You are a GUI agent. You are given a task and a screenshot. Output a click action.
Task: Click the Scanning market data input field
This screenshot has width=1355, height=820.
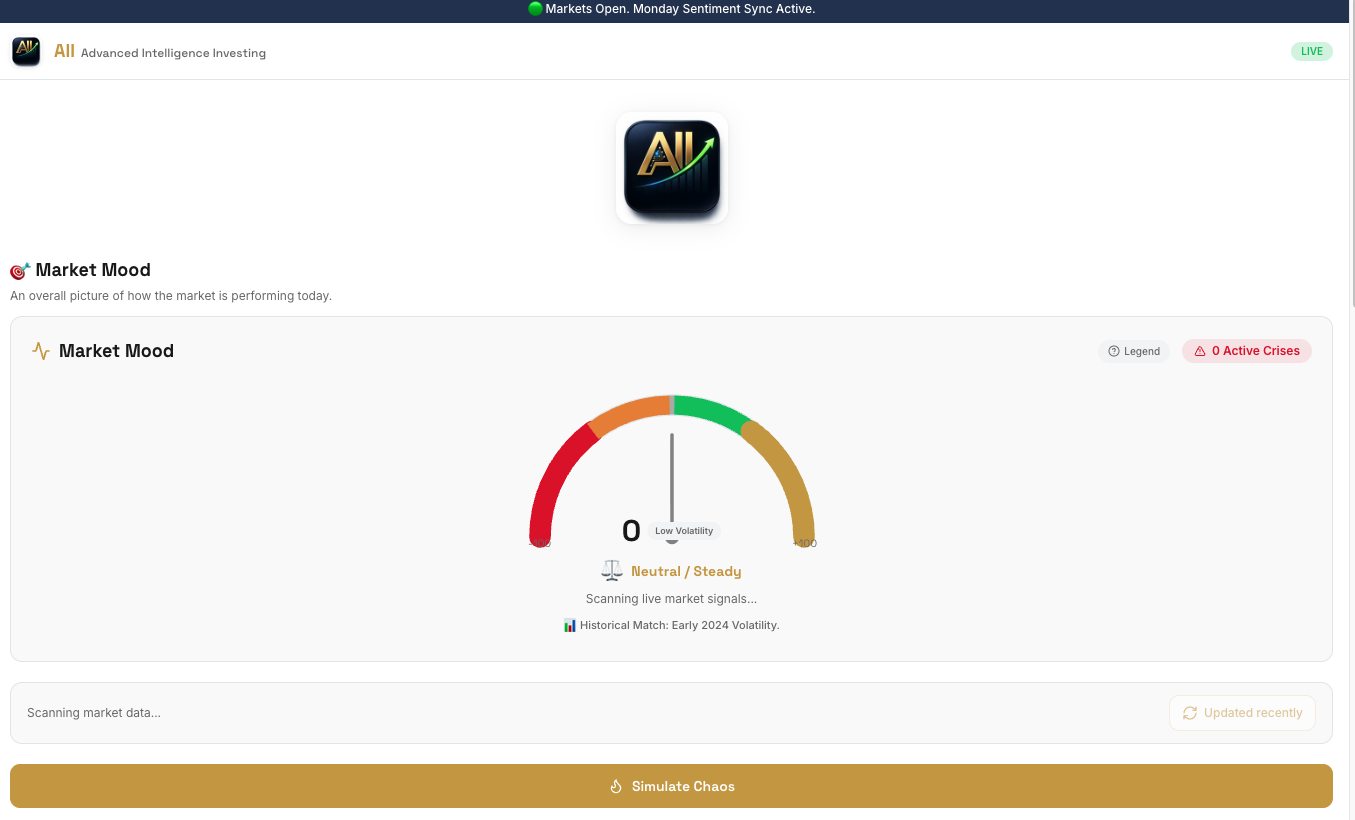(400, 713)
